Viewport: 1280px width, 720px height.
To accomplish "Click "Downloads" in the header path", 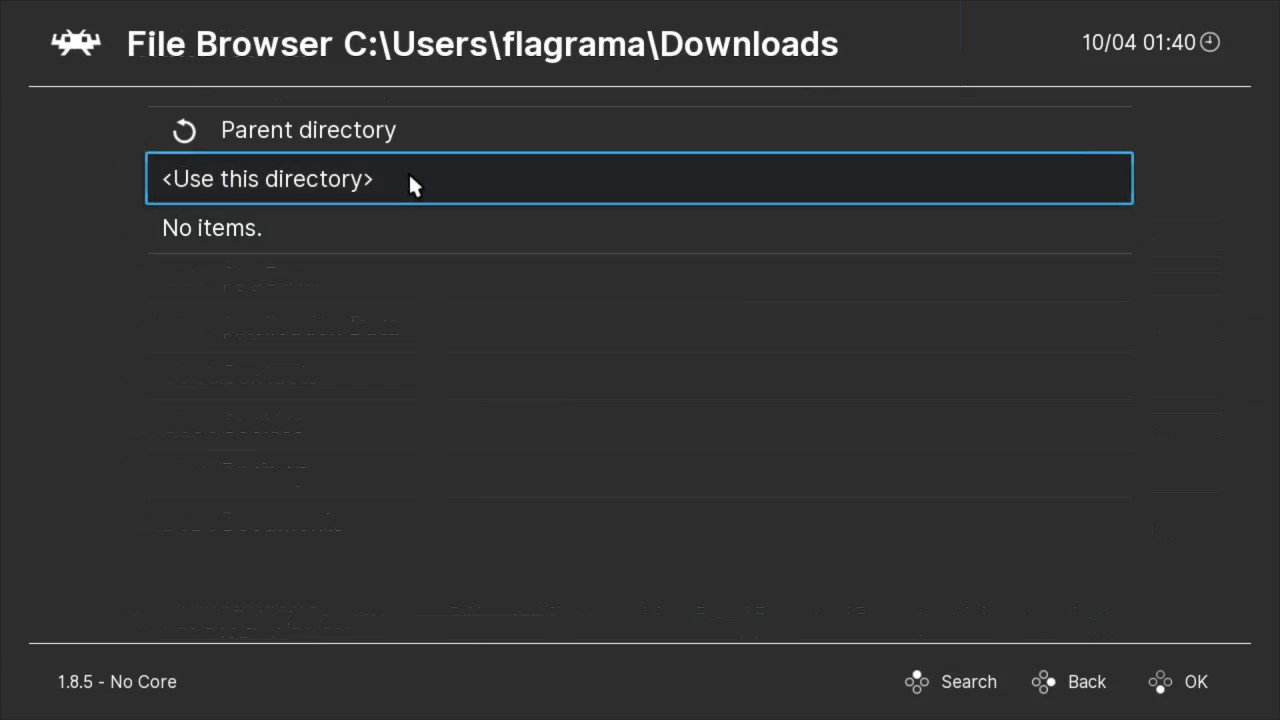I will click(749, 44).
